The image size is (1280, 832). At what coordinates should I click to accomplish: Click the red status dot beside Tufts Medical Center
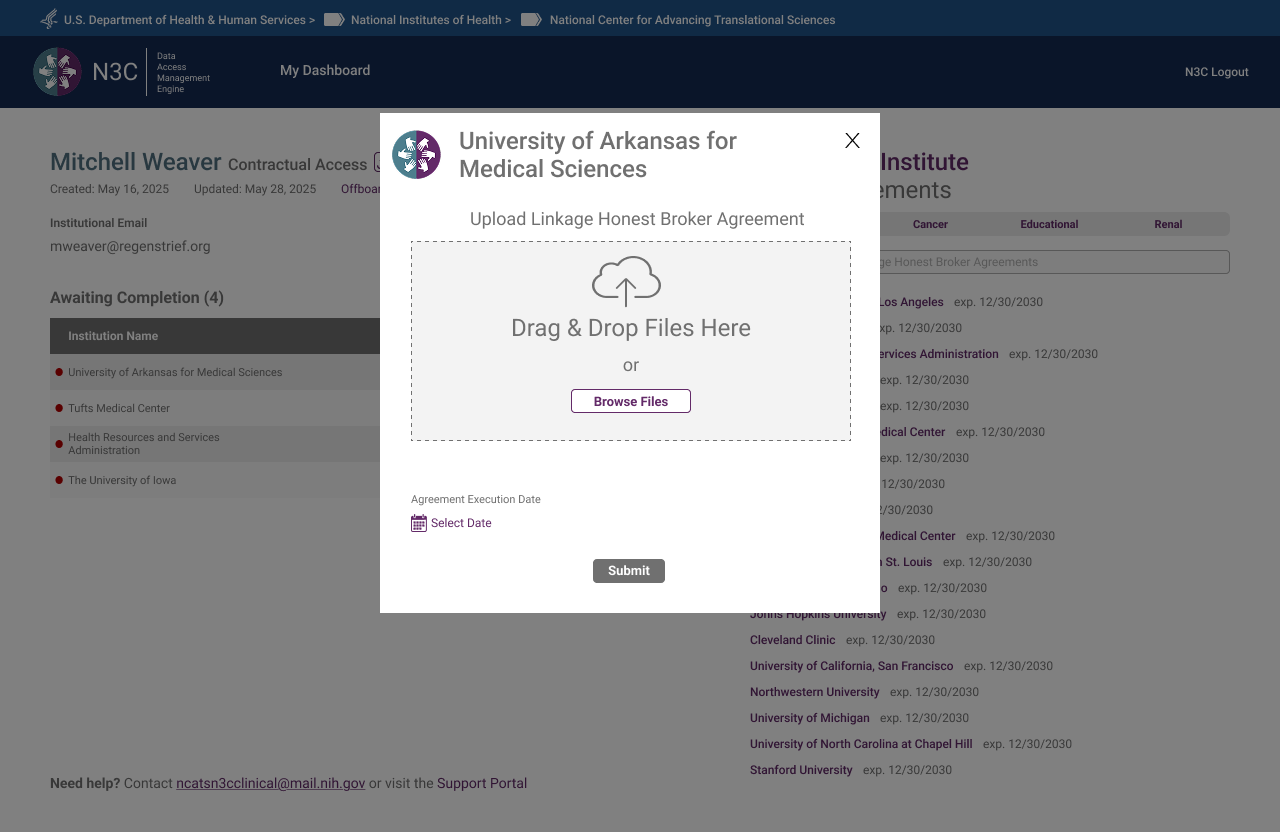58,407
